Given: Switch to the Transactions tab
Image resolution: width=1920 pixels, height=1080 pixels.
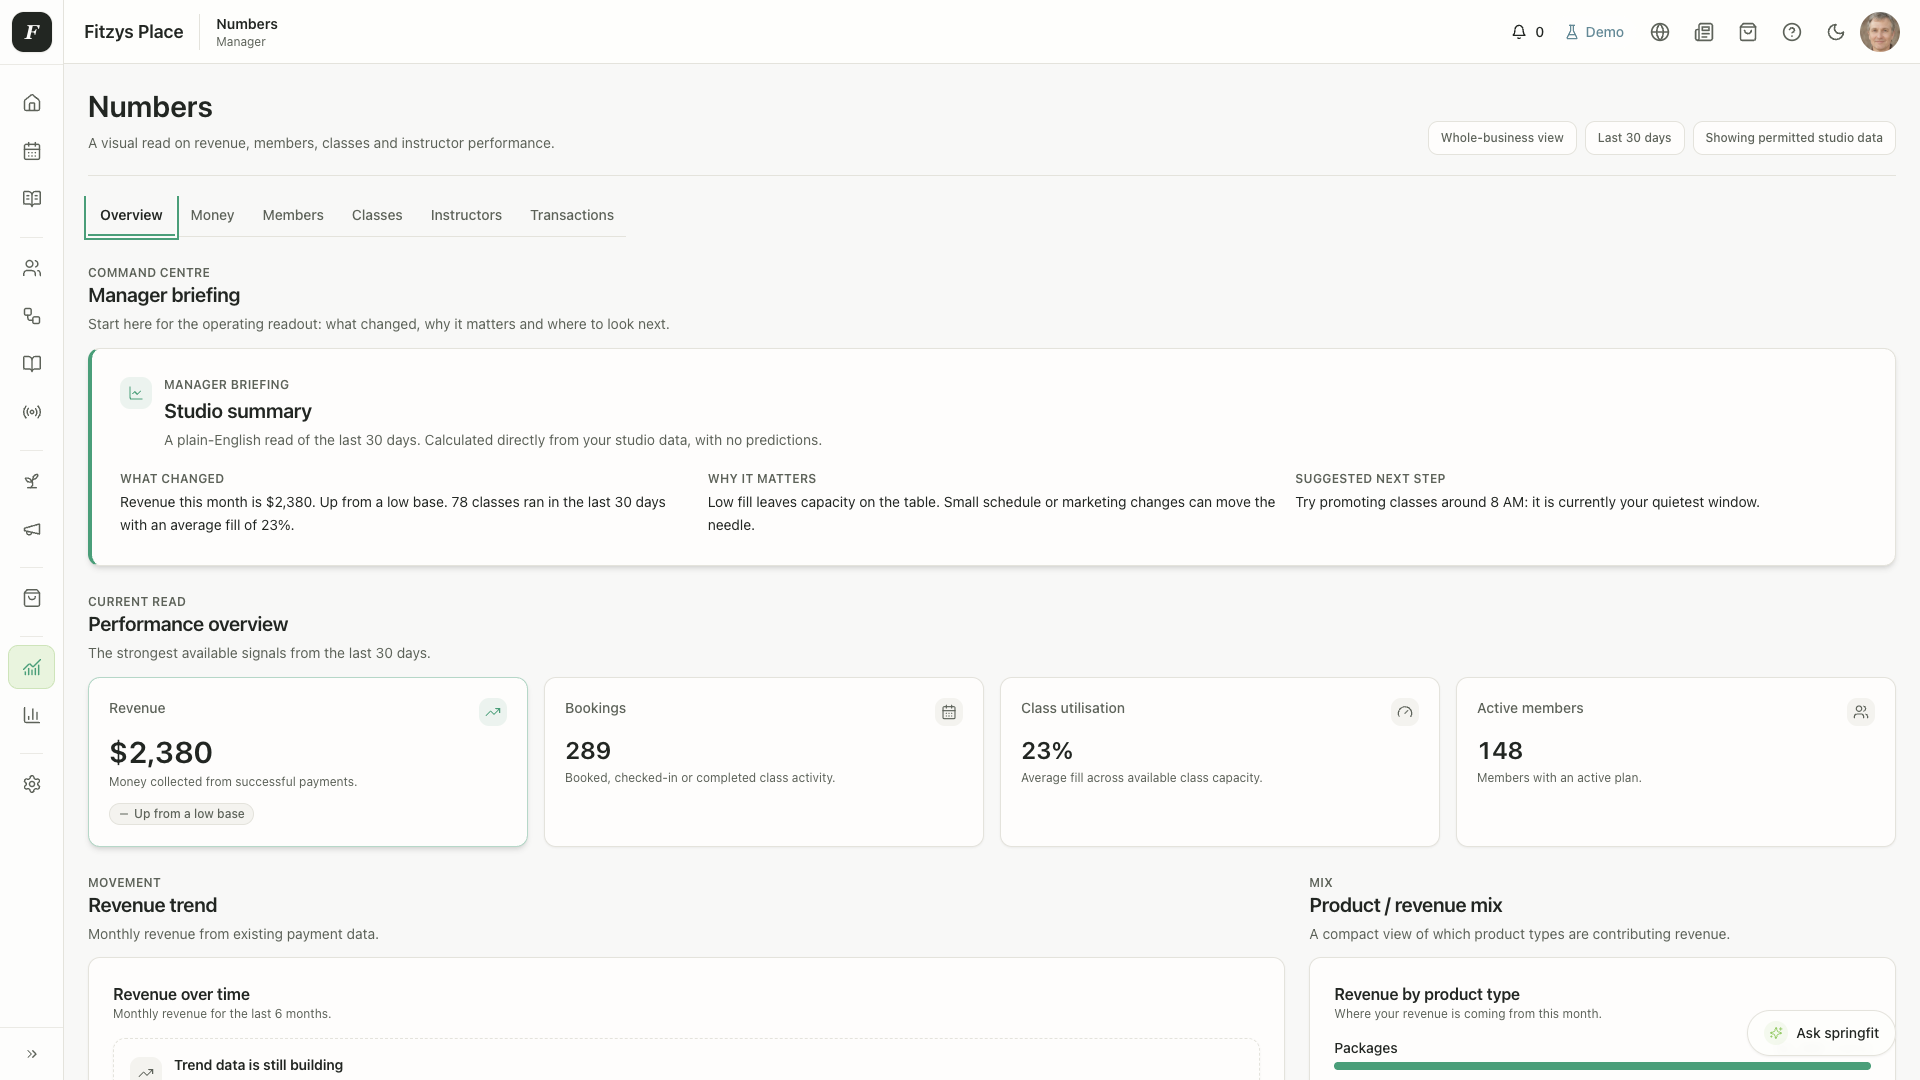Looking at the screenshot, I should [572, 216].
